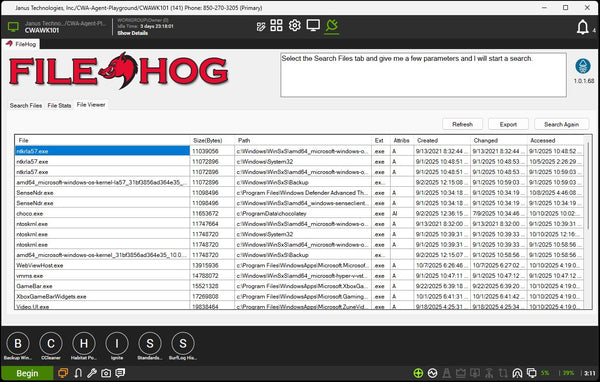Launch the Ignite circle I shortcut
Screen dimensions: 600x382
[117, 344]
